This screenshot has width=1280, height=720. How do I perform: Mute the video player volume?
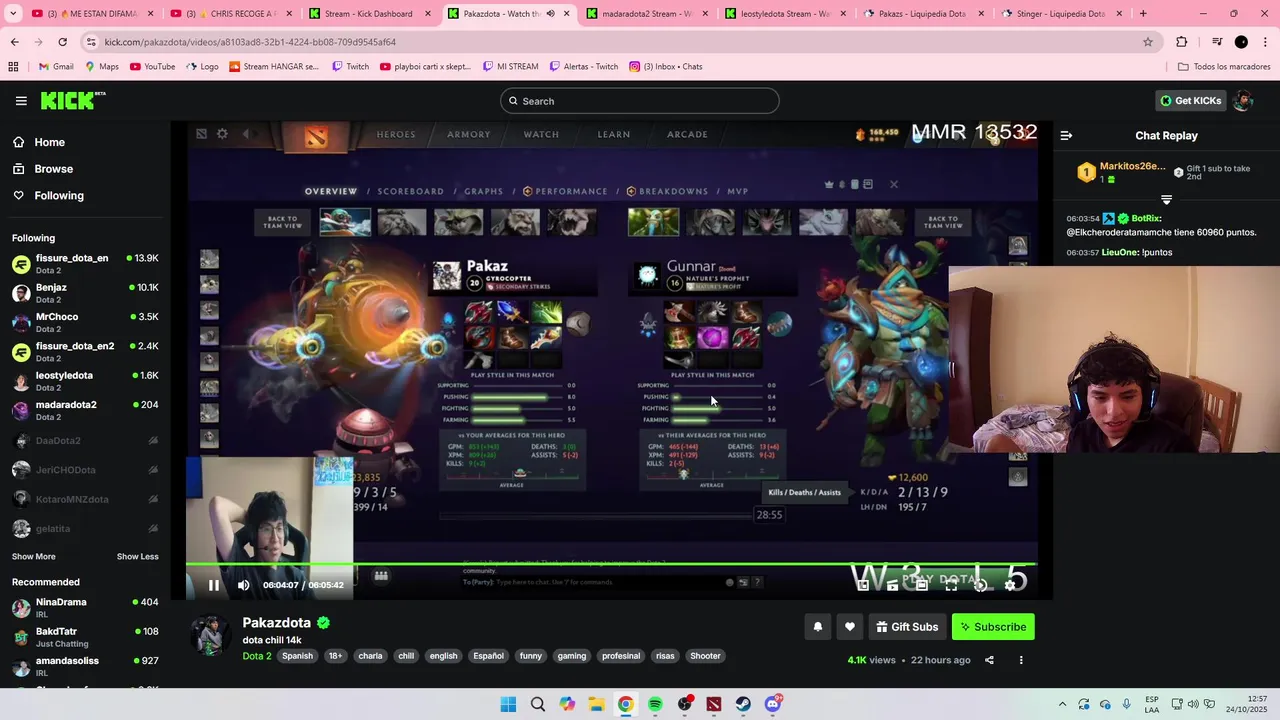(x=244, y=585)
